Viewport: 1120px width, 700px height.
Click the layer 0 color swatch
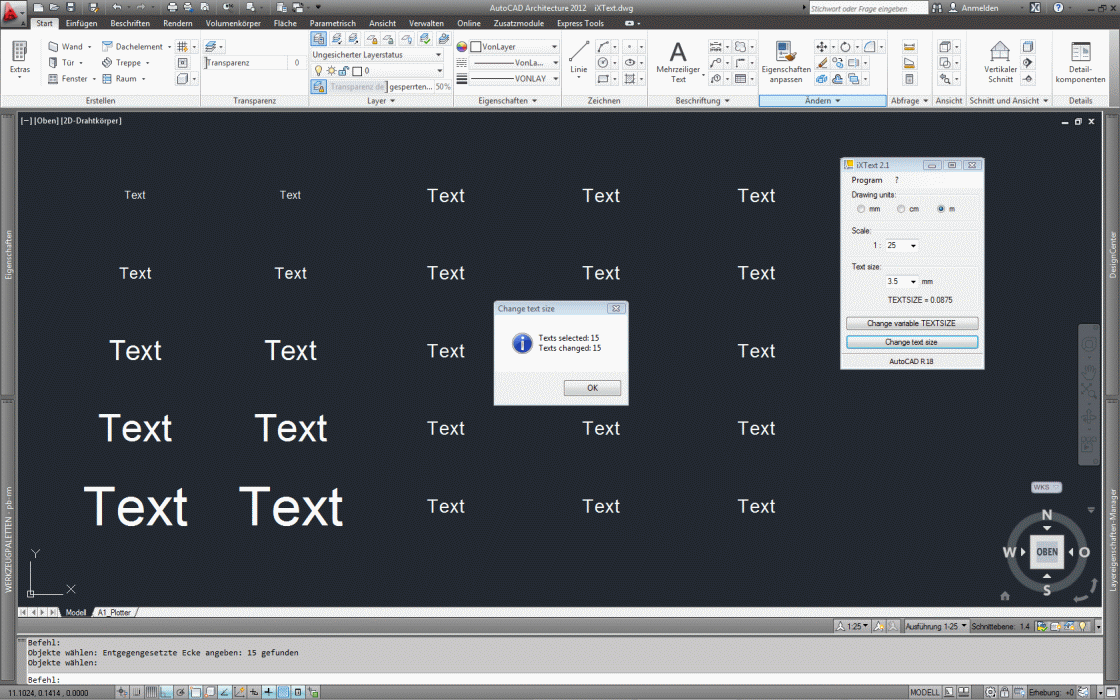(x=357, y=71)
